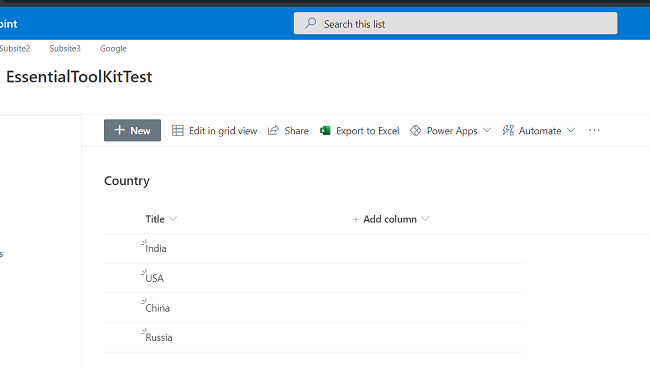
Task: Open the Russia list item
Action: click(x=159, y=337)
